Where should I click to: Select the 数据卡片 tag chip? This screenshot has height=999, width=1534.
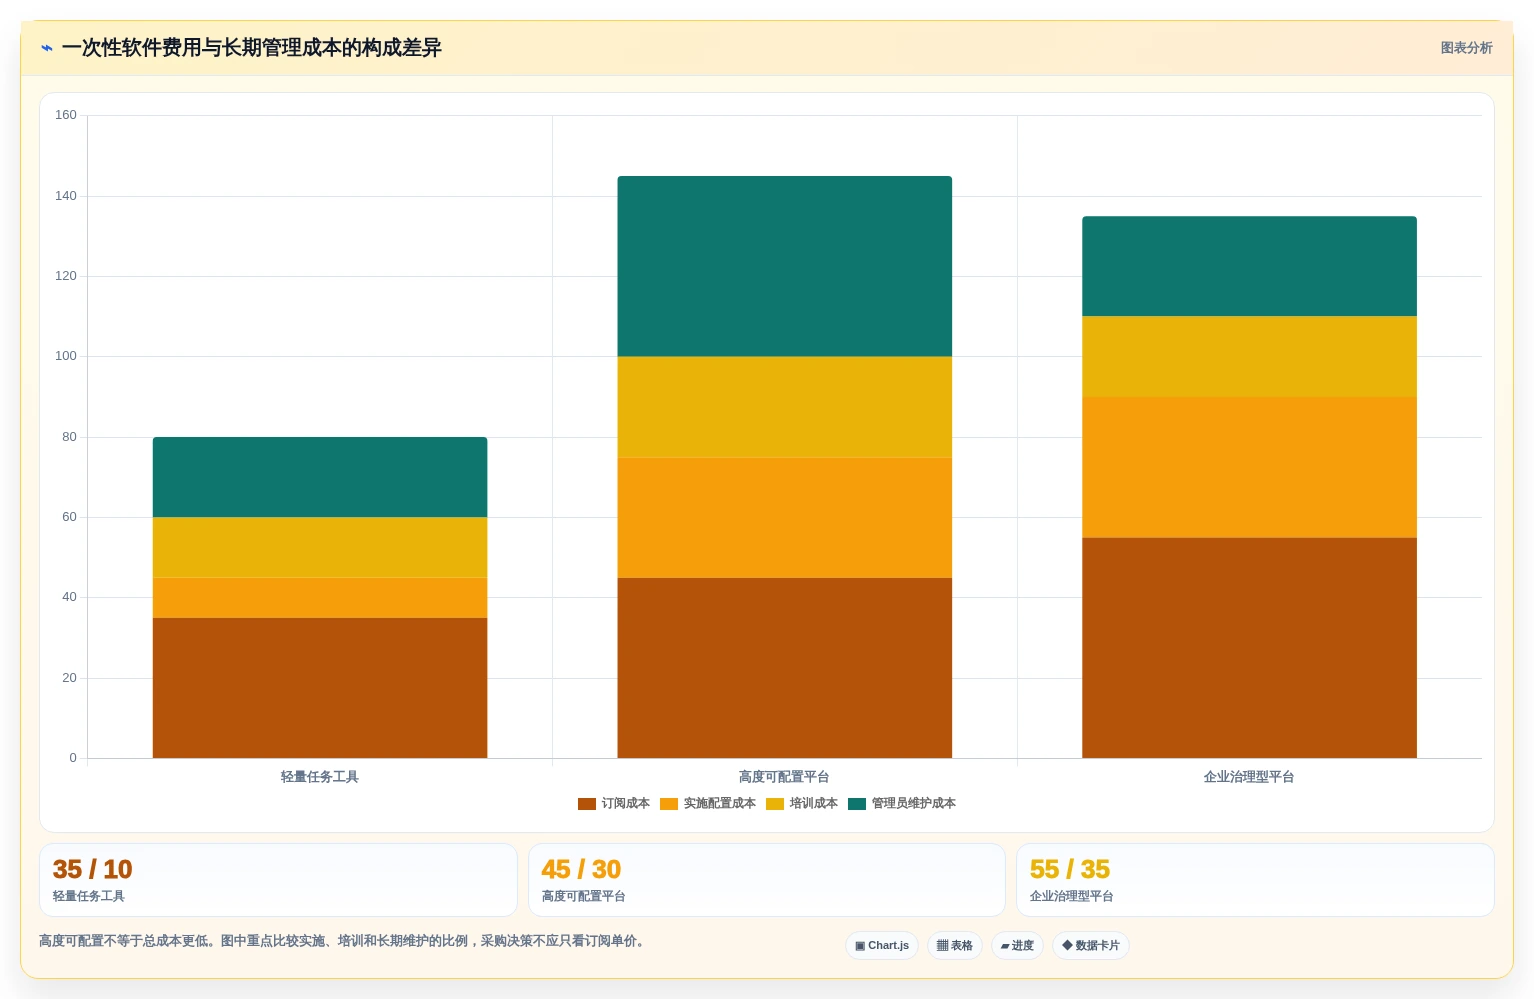(1091, 946)
